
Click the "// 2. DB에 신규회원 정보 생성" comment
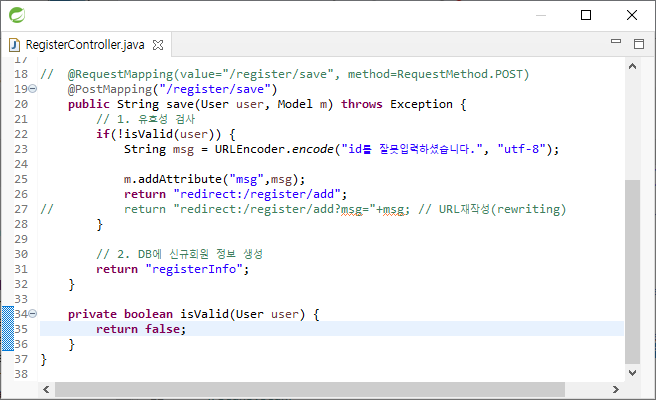coord(179,254)
